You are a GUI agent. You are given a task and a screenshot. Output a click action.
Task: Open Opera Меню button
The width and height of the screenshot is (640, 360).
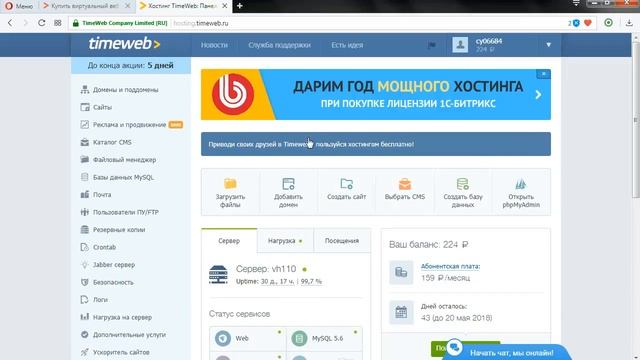coord(18,6)
